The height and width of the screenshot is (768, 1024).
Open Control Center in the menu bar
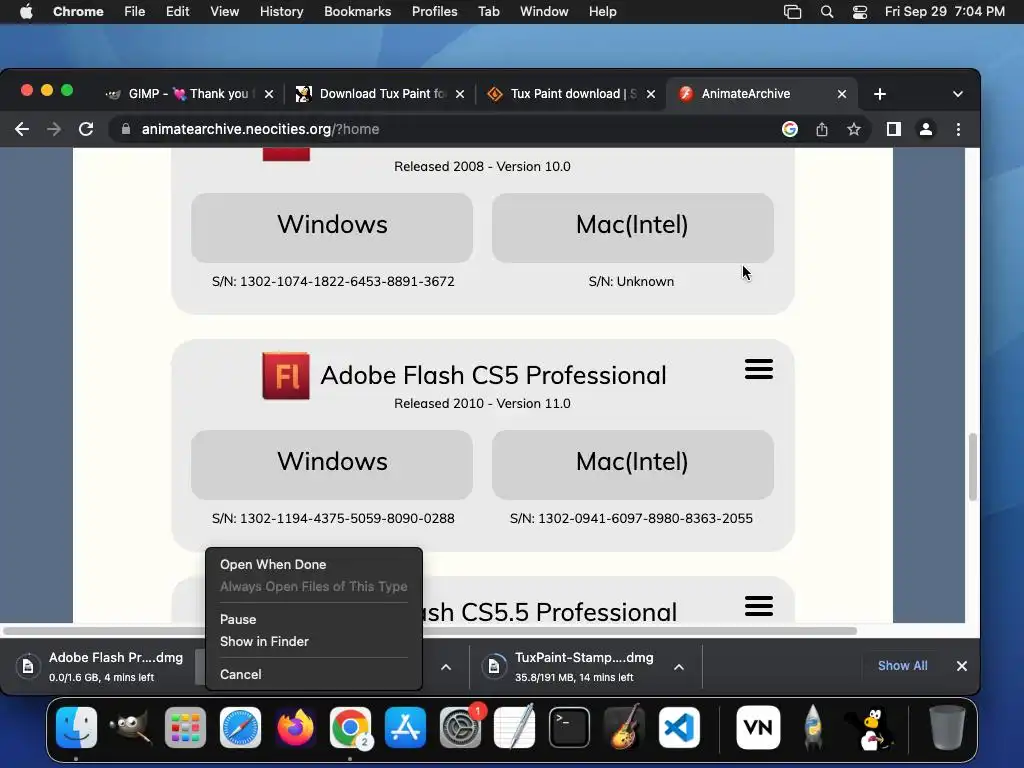[x=860, y=12]
